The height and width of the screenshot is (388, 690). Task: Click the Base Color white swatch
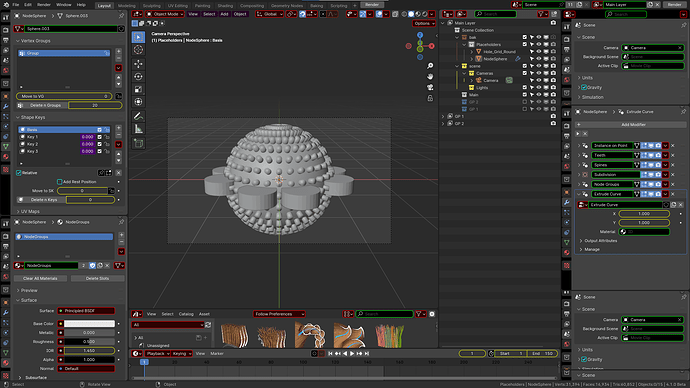coord(89,324)
